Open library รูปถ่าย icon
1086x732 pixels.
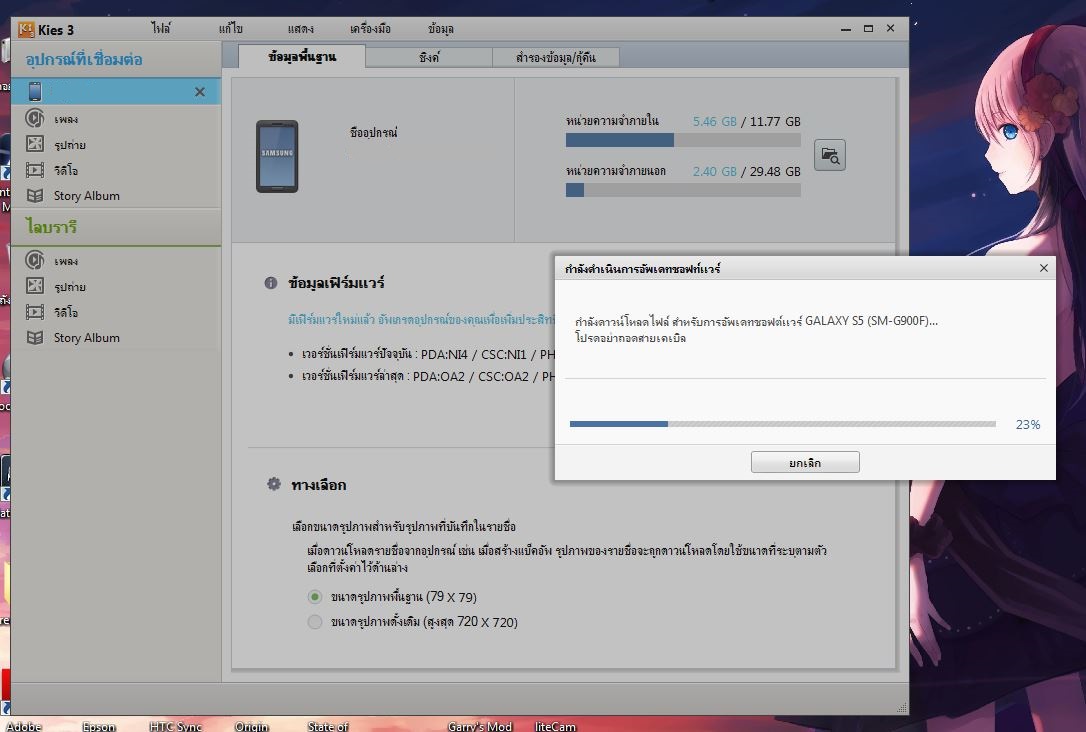[35, 286]
